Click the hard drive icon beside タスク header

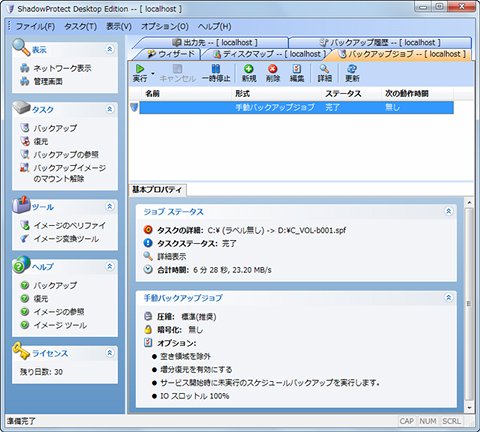tap(21, 108)
